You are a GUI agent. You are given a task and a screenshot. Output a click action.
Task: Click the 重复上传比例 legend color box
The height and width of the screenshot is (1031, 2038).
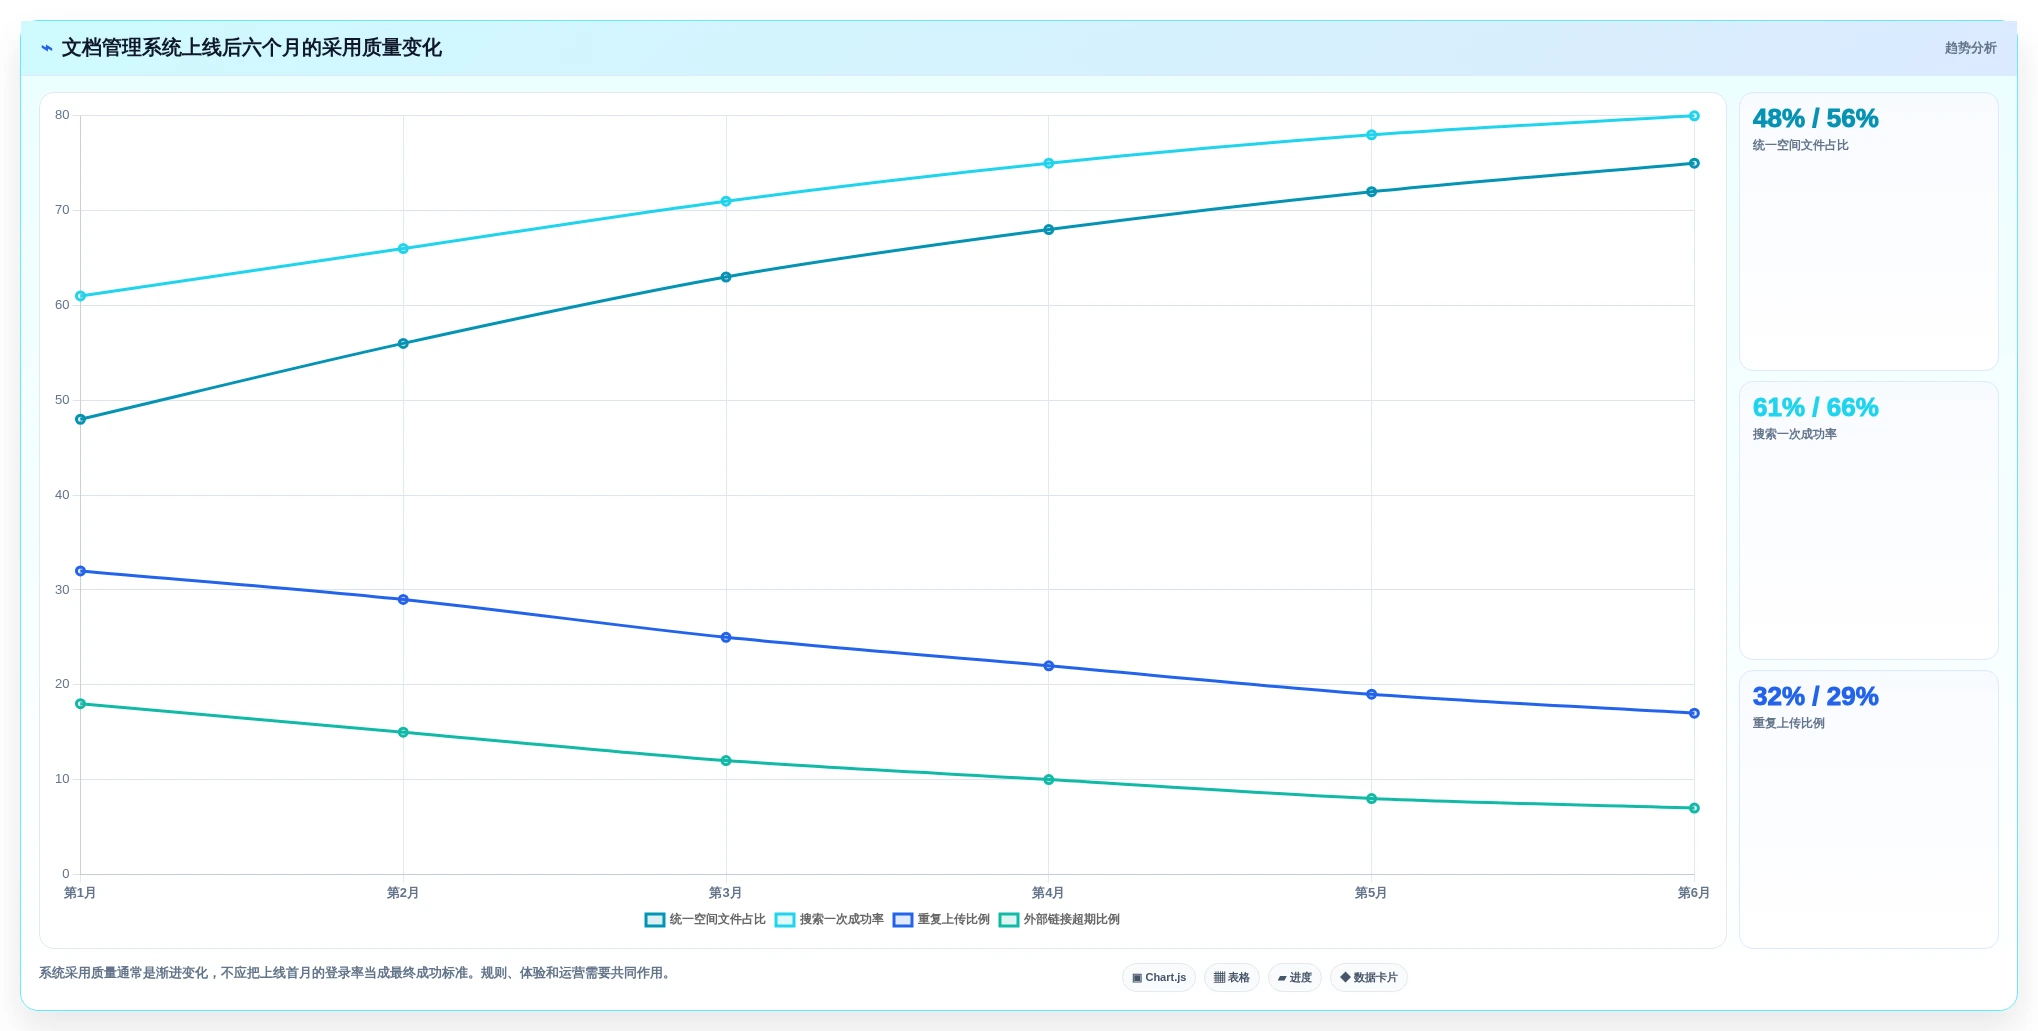pos(903,920)
